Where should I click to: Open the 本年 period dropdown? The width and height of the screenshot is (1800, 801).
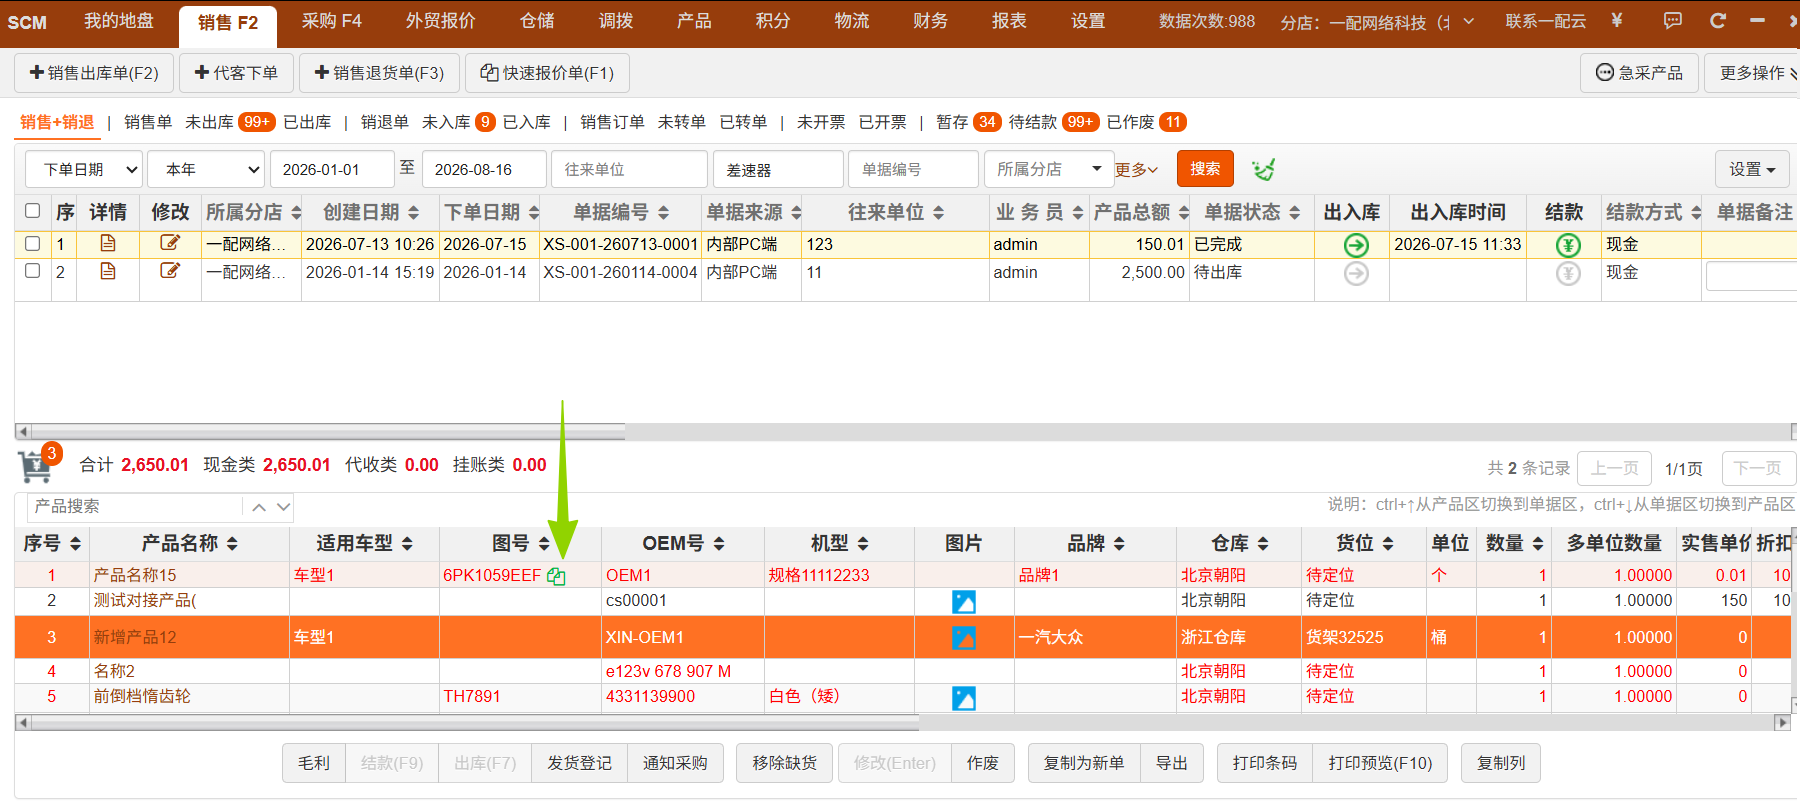(x=207, y=169)
